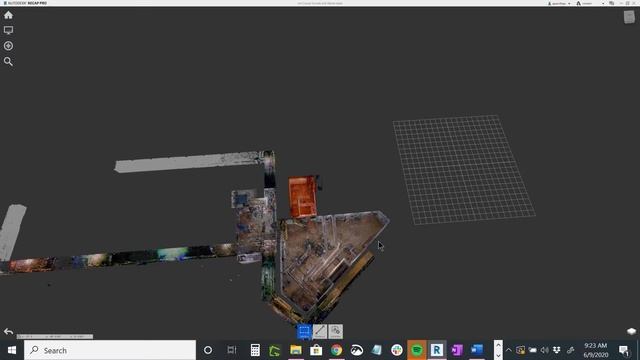The width and height of the screenshot is (640, 360).
Task: Open the ReCap Home menu icon
Action: (8, 16)
